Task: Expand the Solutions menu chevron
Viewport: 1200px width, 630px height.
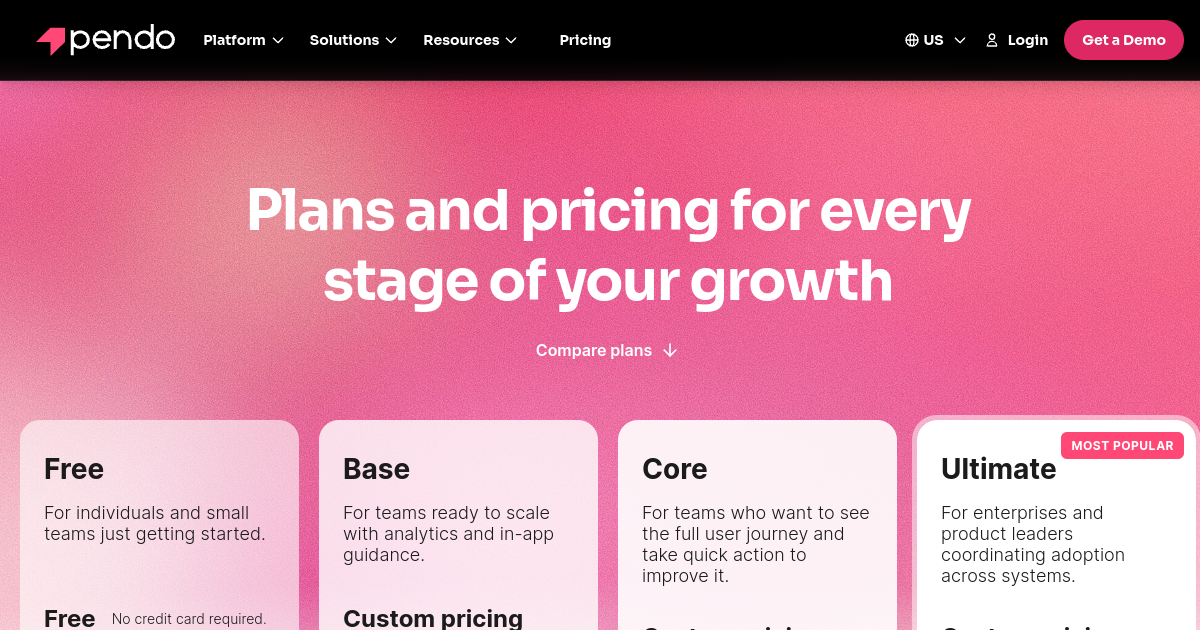Action: click(x=391, y=40)
